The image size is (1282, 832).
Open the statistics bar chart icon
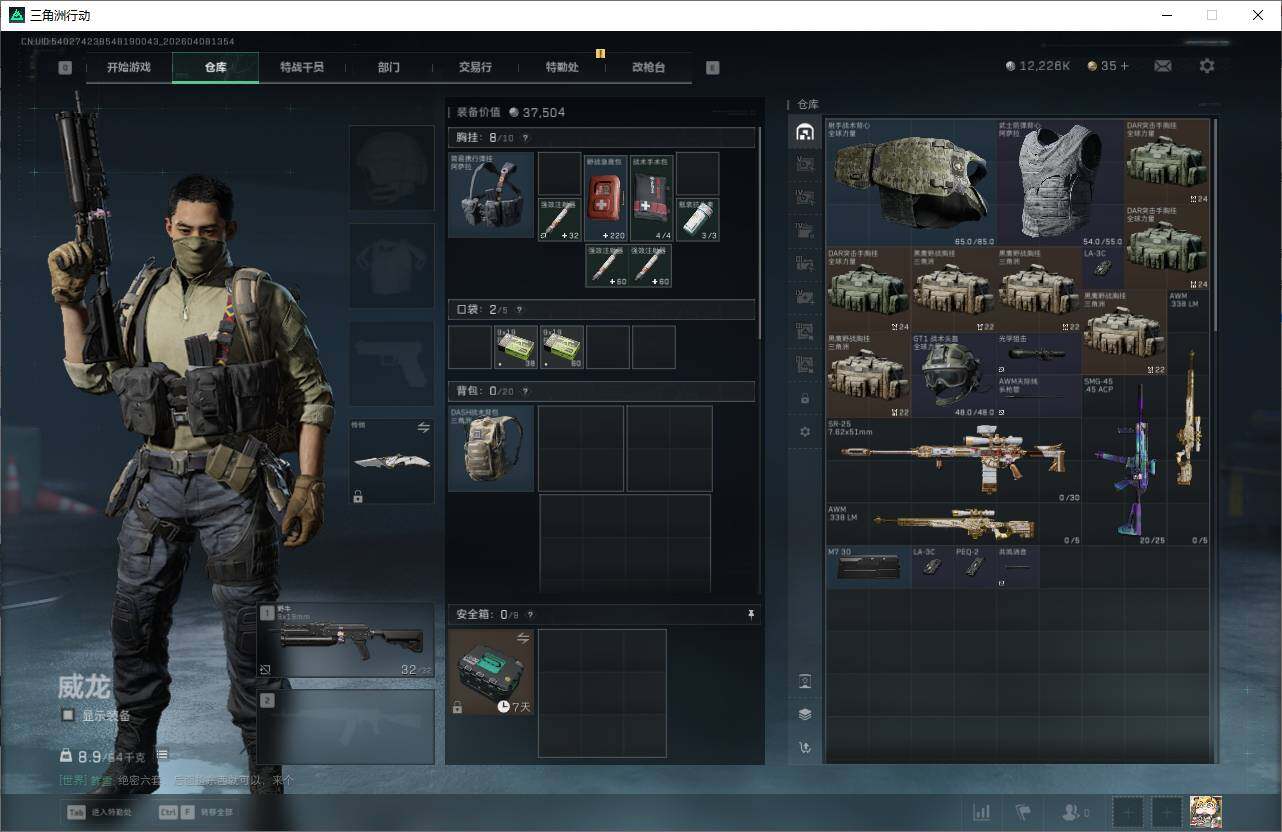coord(982,812)
